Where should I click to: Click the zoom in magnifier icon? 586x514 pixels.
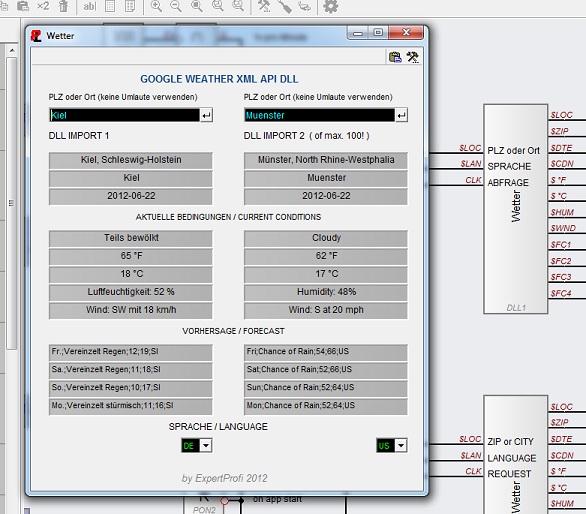[x=156, y=6]
